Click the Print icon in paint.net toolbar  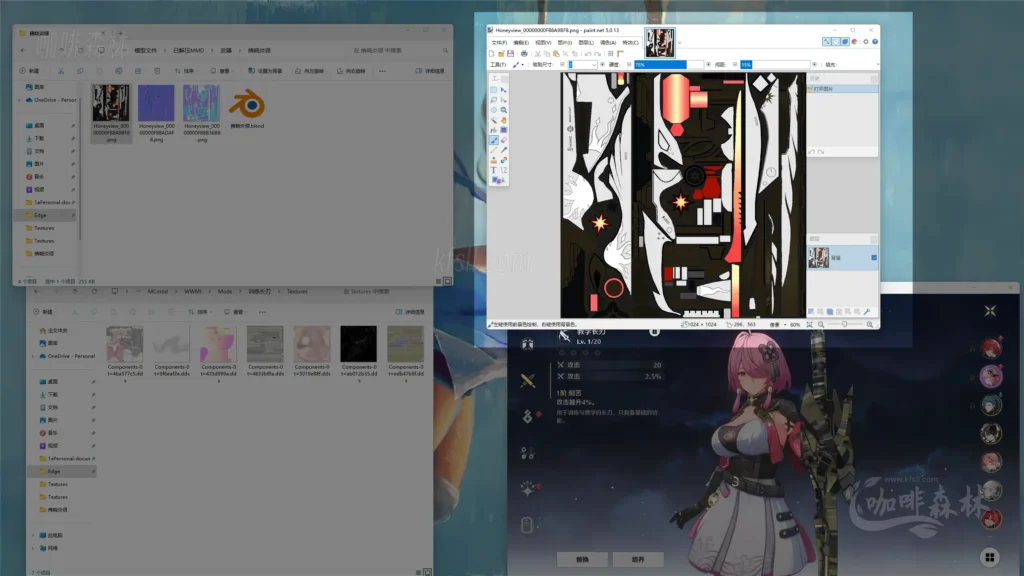tap(526, 53)
